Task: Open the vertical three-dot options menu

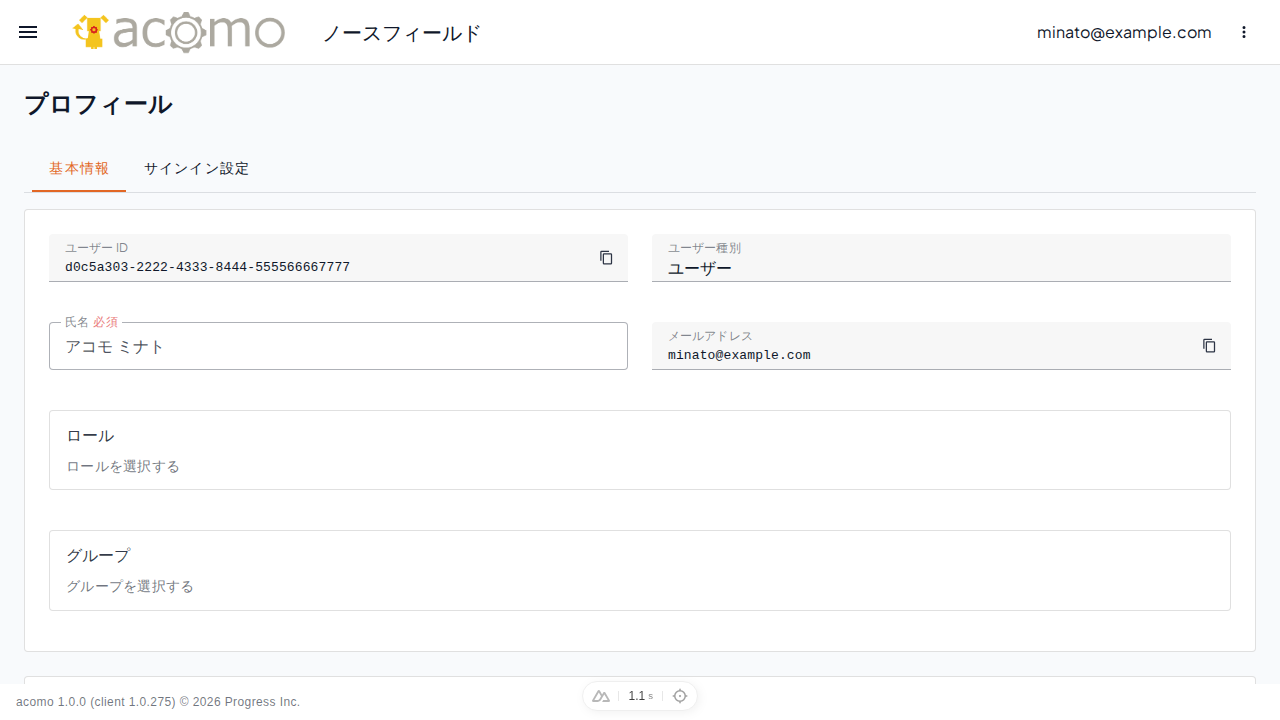Action: point(1244,32)
